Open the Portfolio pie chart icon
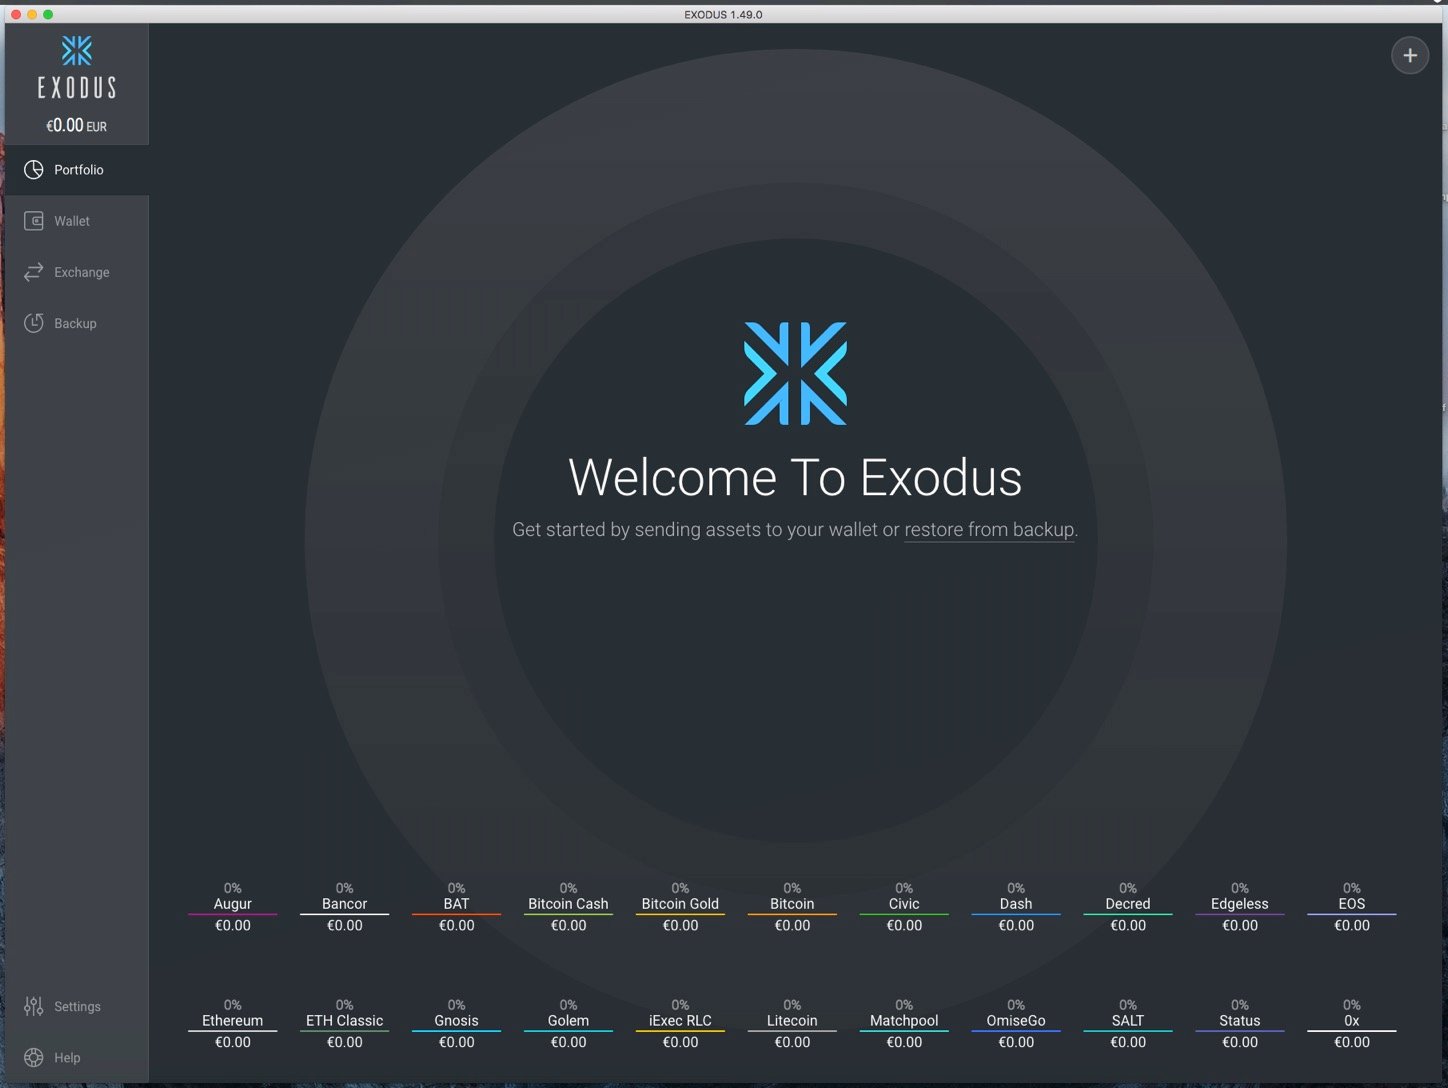 coord(34,170)
